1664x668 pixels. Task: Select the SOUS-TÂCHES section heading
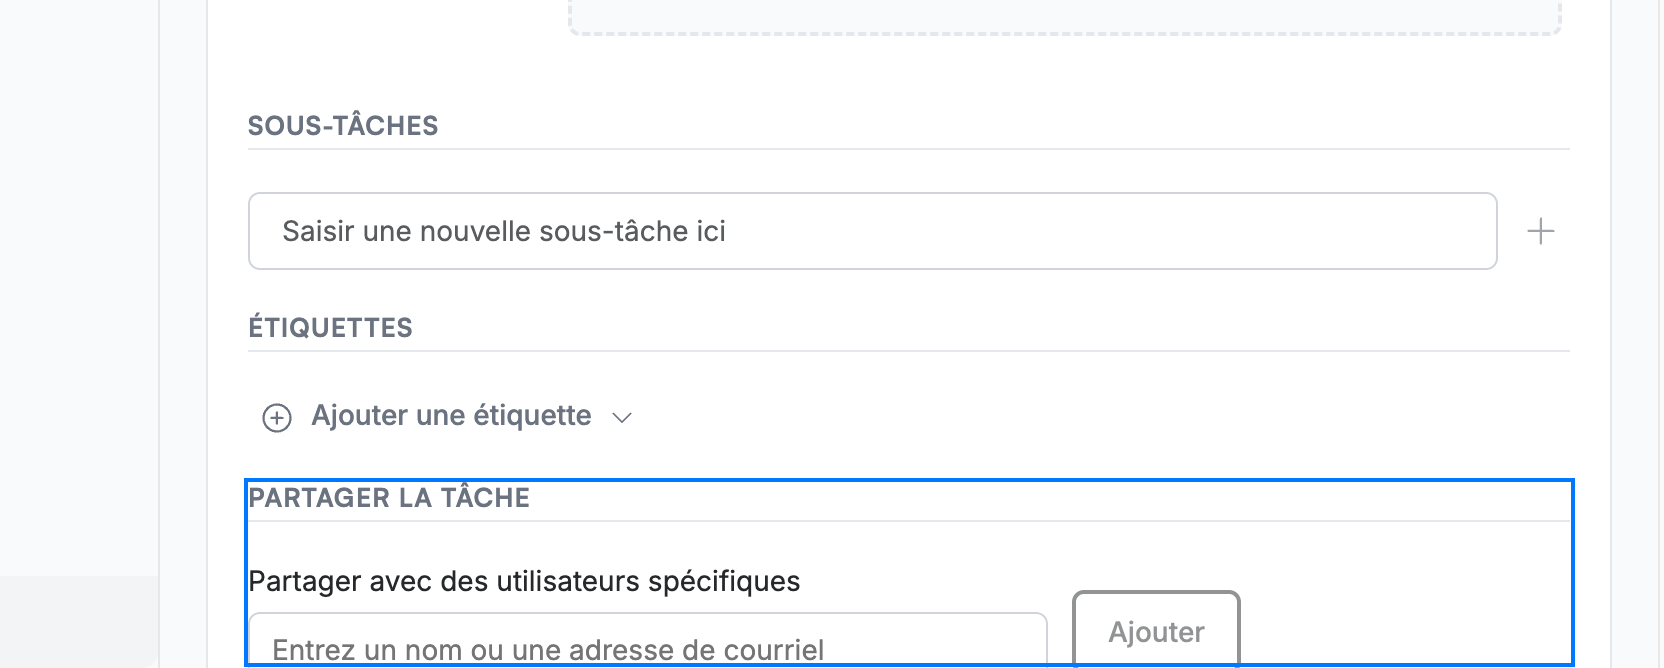click(343, 126)
